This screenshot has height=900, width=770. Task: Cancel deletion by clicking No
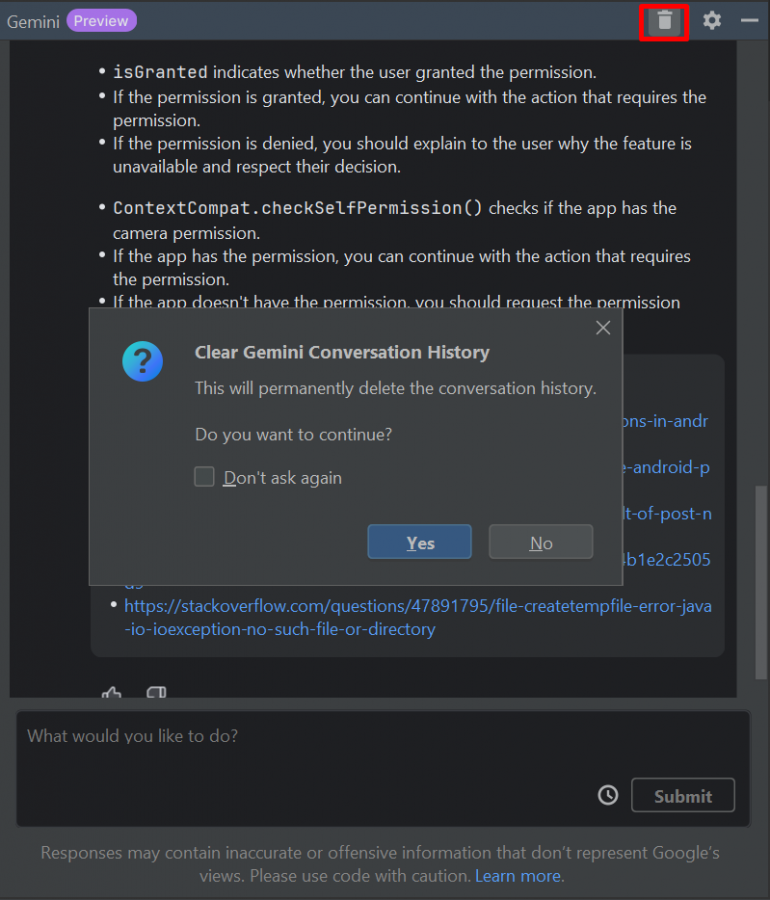click(x=540, y=542)
